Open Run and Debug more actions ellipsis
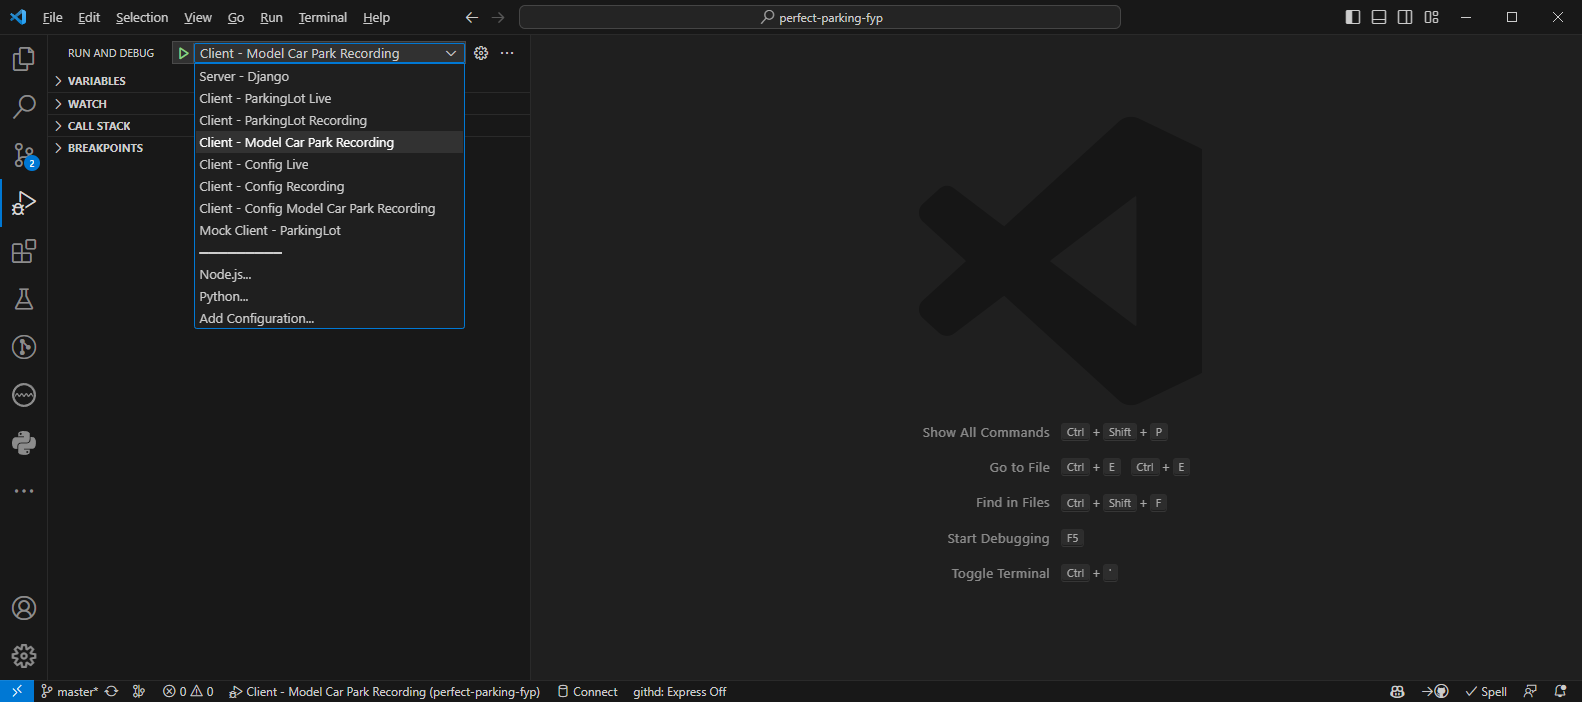 pos(507,53)
